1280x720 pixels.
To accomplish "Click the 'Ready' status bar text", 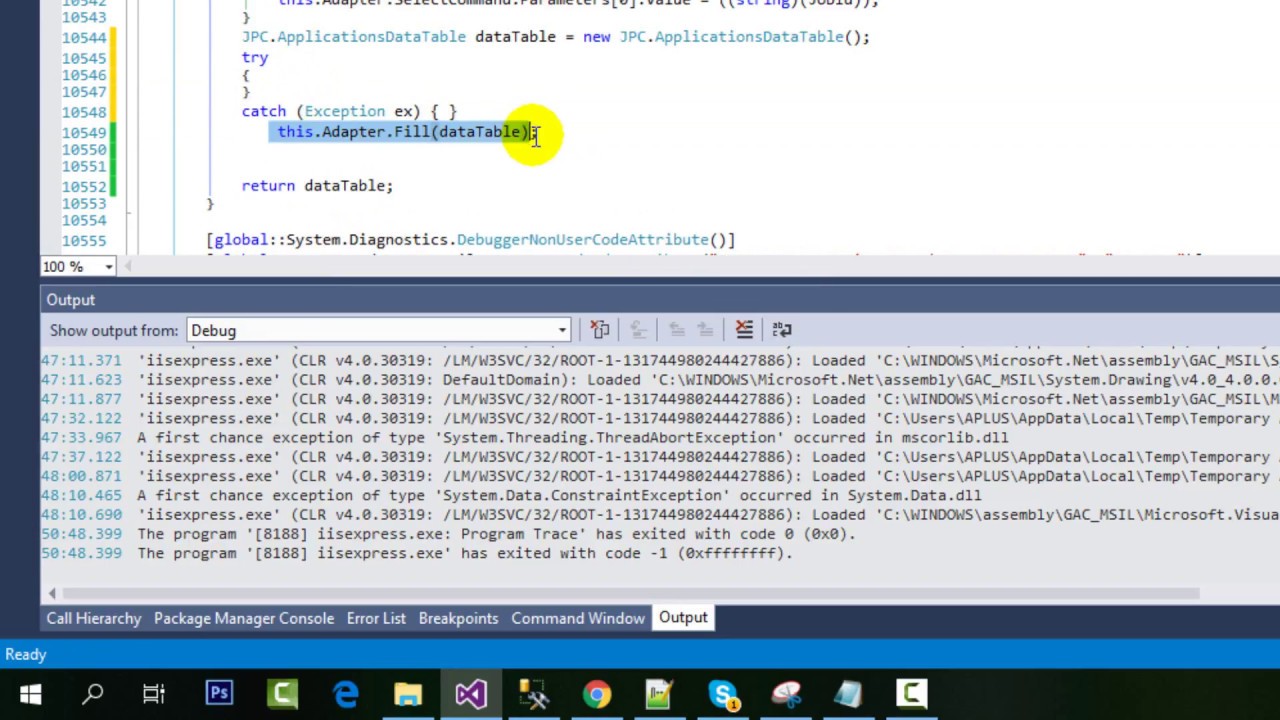I will pyautogui.click(x=26, y=655).
